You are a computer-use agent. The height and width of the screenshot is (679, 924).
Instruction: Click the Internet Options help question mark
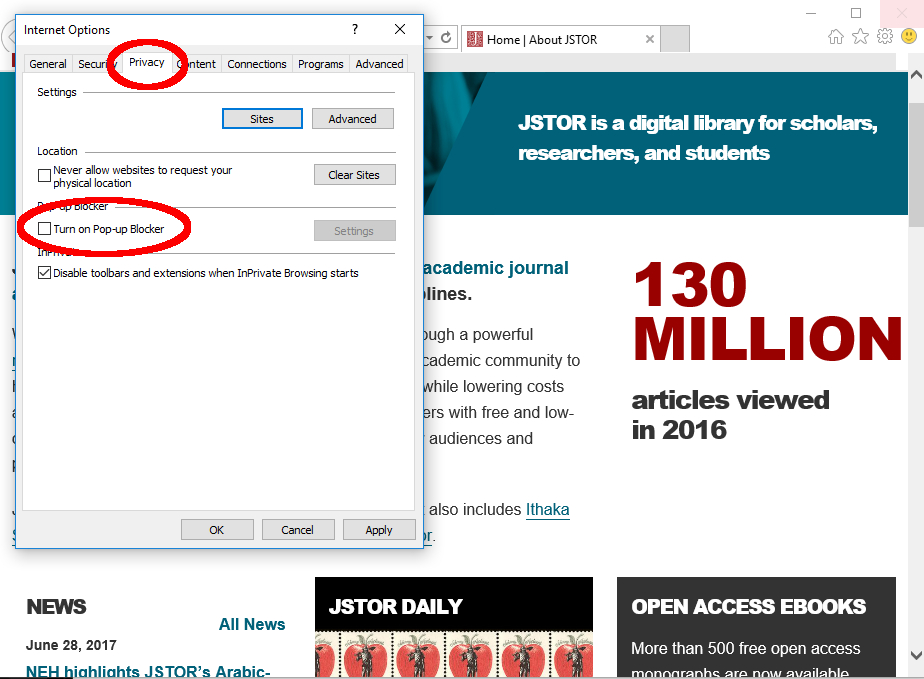point(355,29)
